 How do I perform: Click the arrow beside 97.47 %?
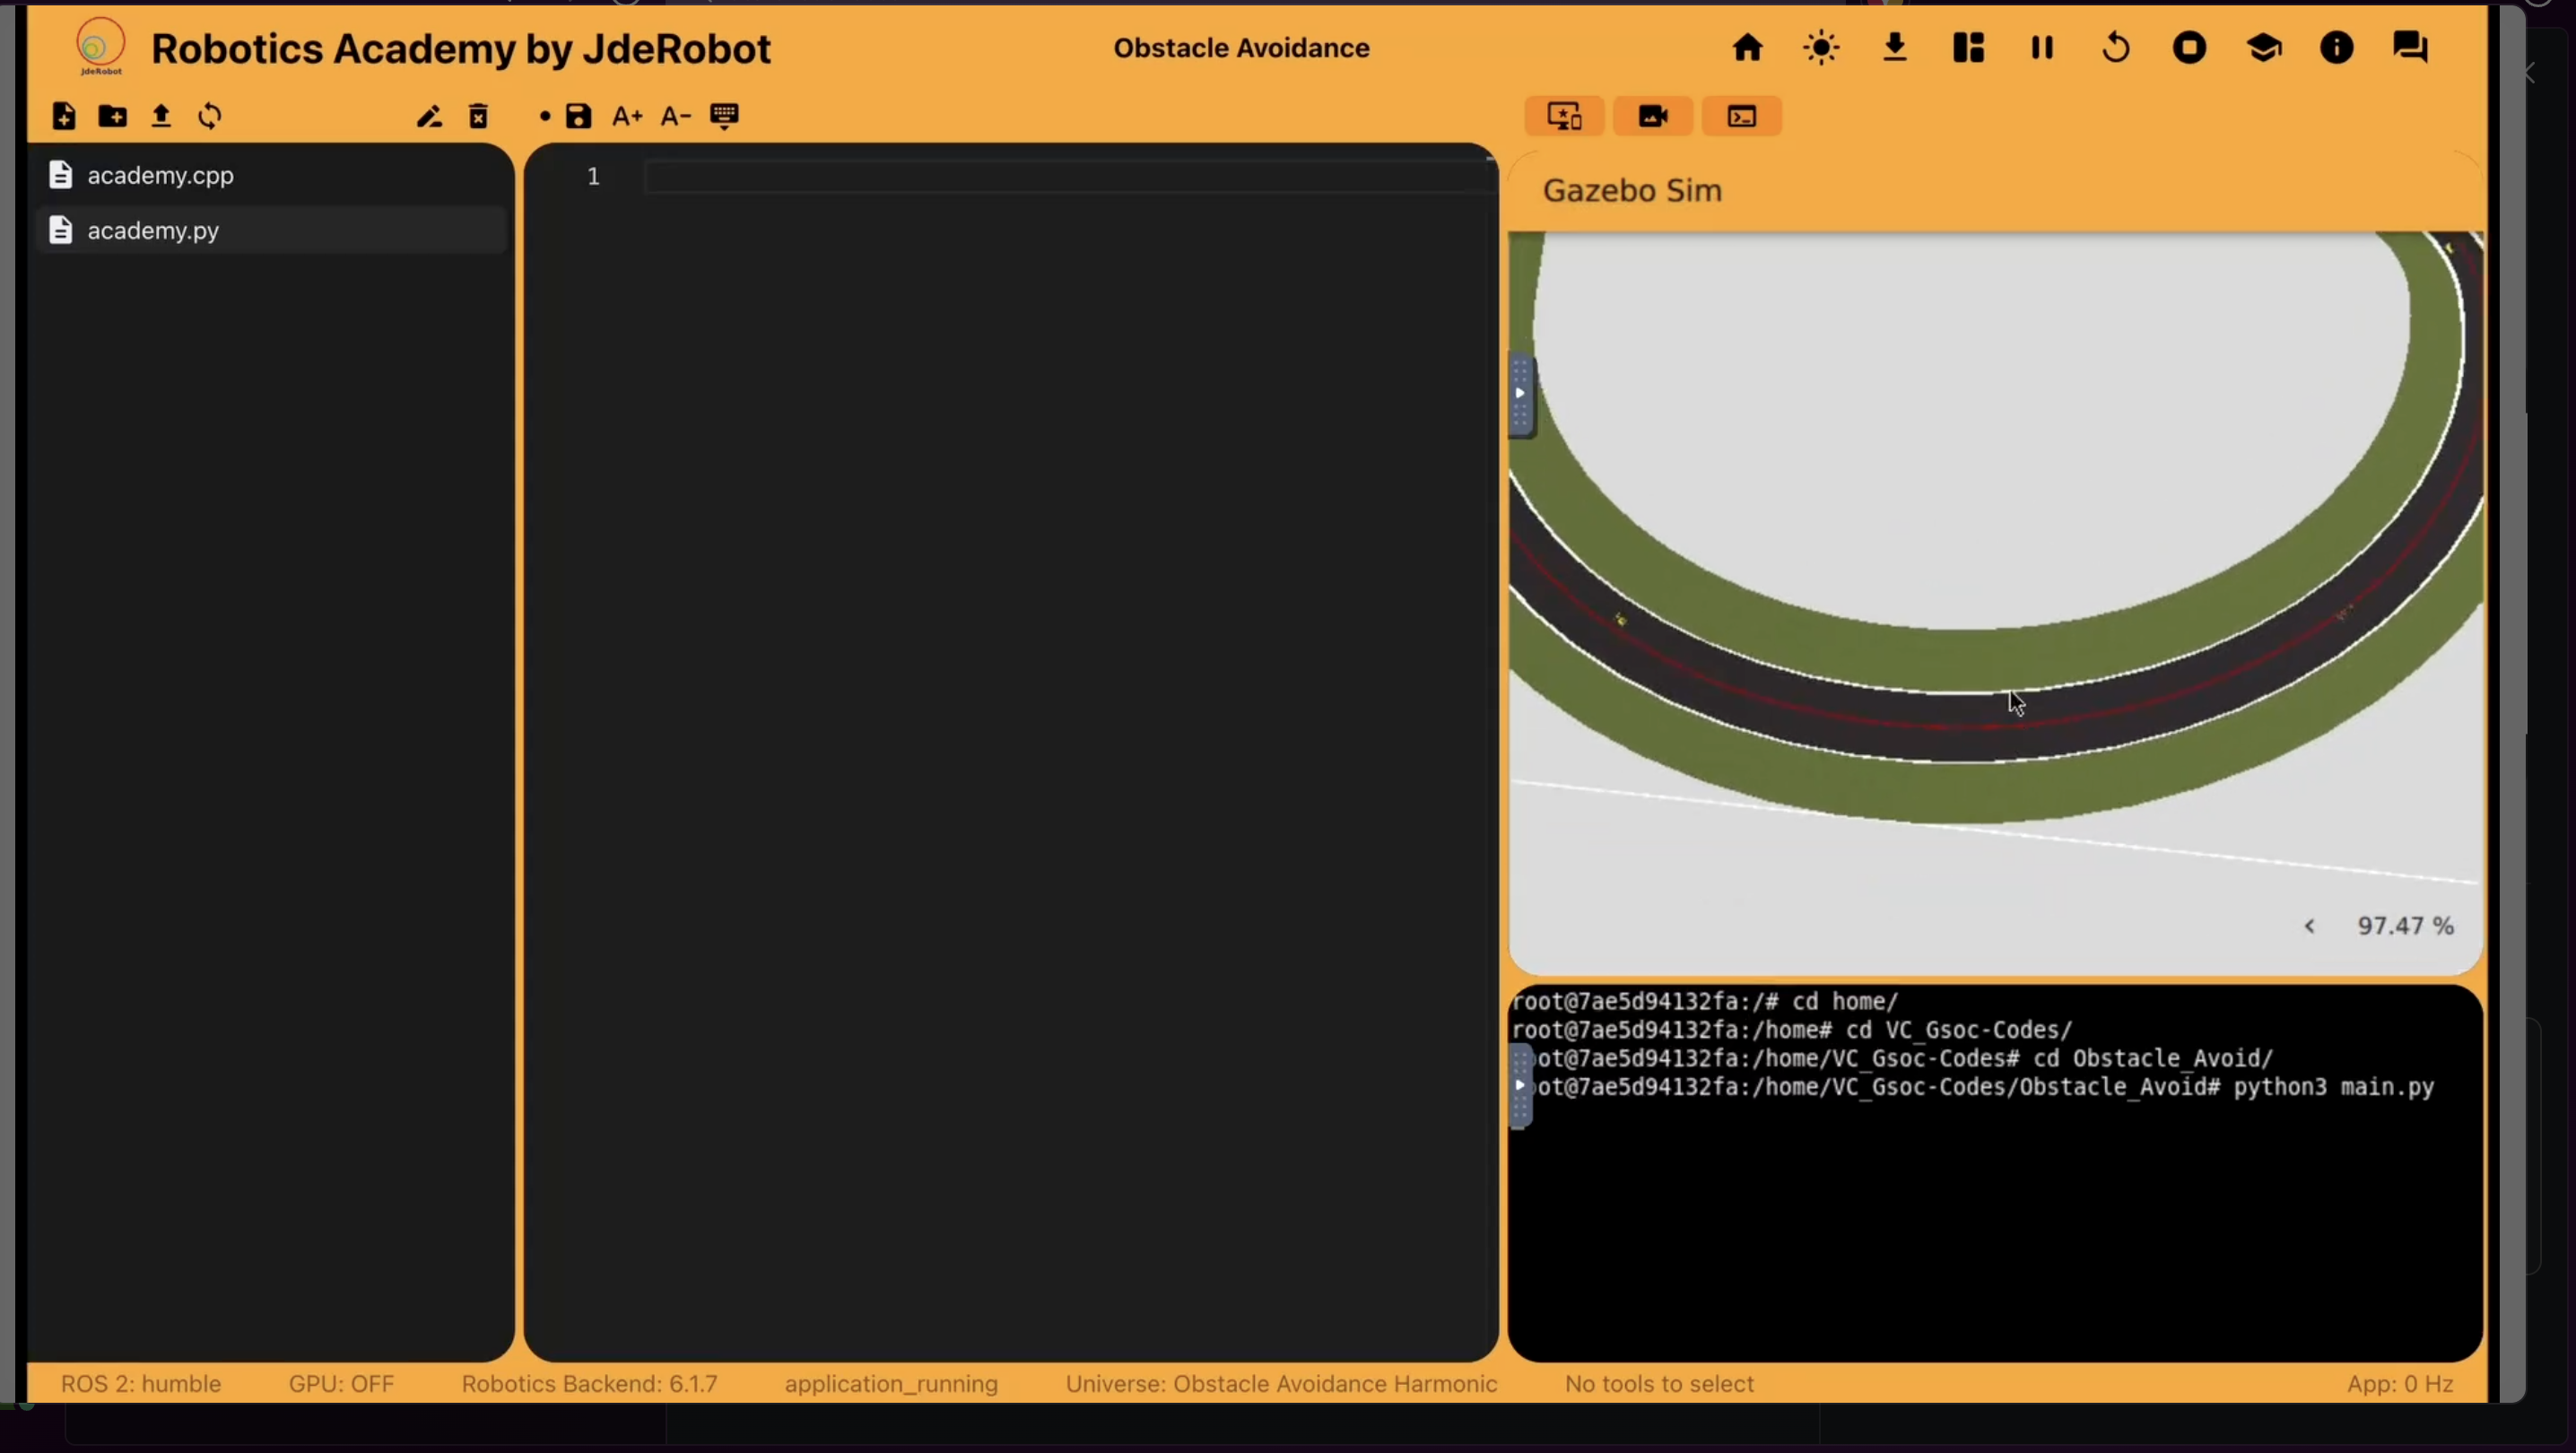coord(2310,926)
